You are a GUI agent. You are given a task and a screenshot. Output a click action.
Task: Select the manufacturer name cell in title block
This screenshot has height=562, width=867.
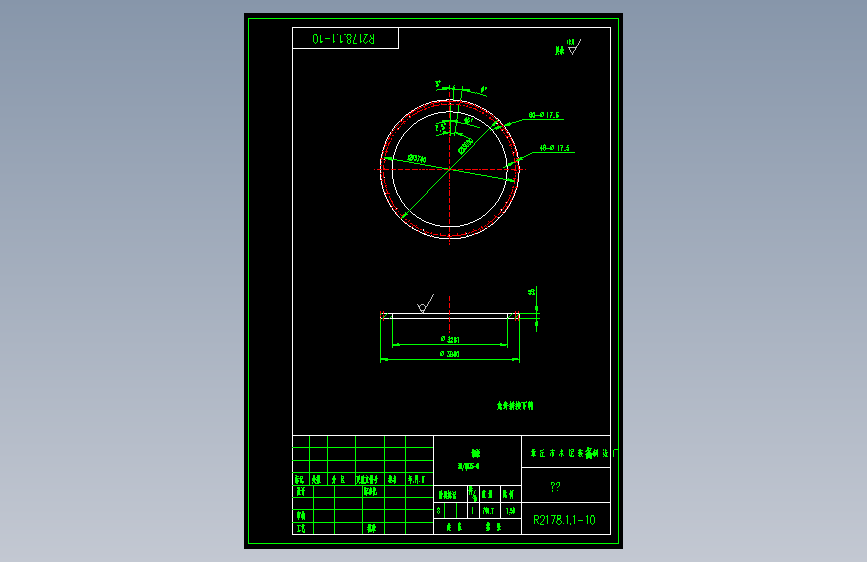tap(566, 452)
